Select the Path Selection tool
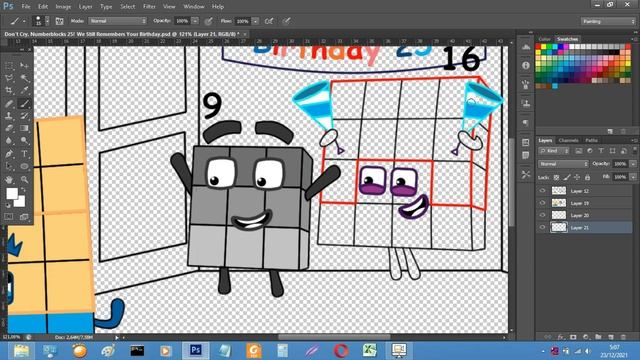This screenshot has height=360, width=640. click(x=9, y=167)
